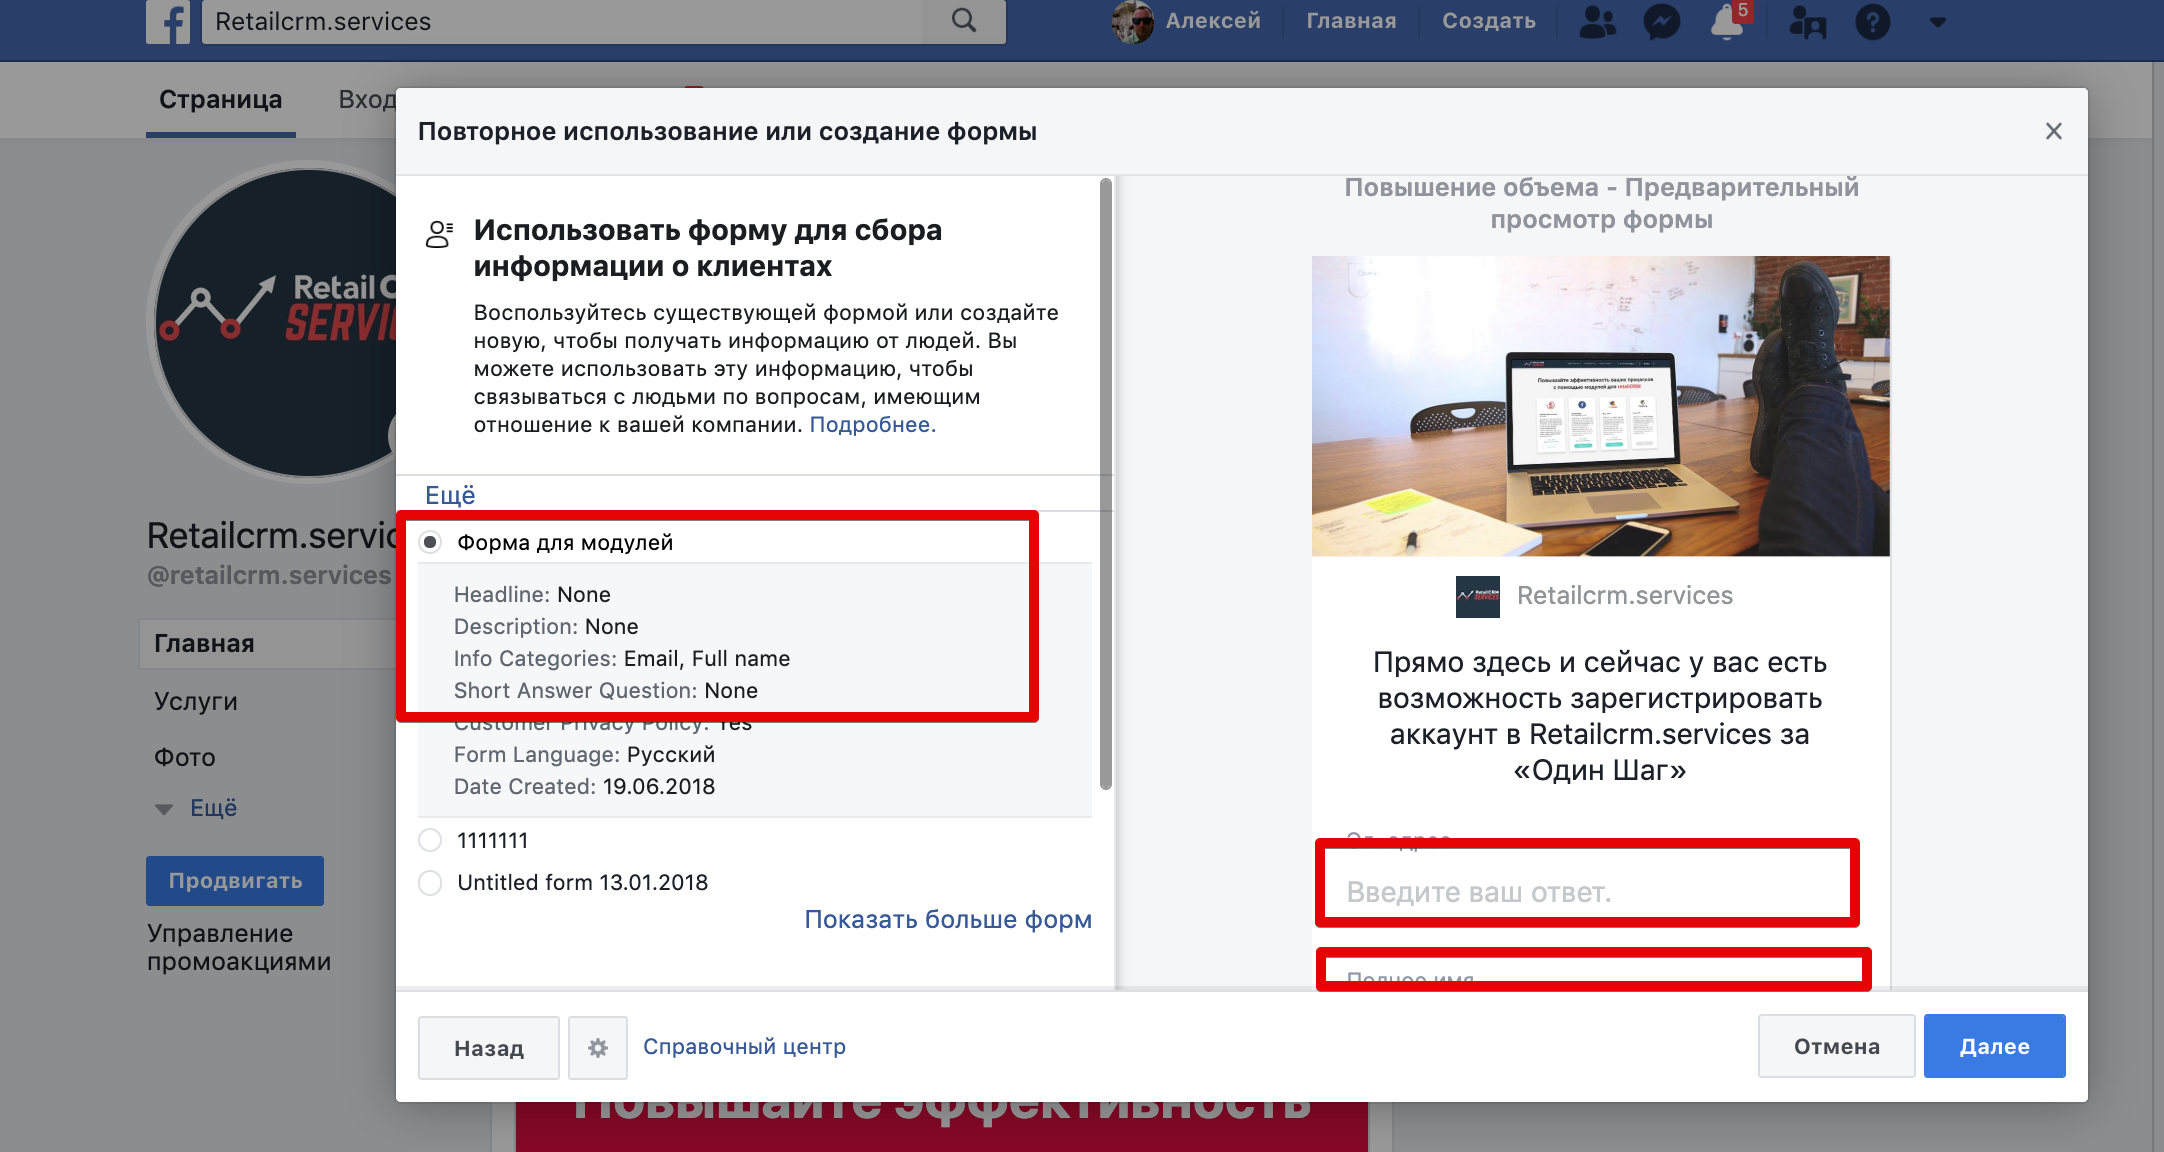Click the laptop preview image
Viewport: 2164px width, 1152px height.
point(1600,406)
